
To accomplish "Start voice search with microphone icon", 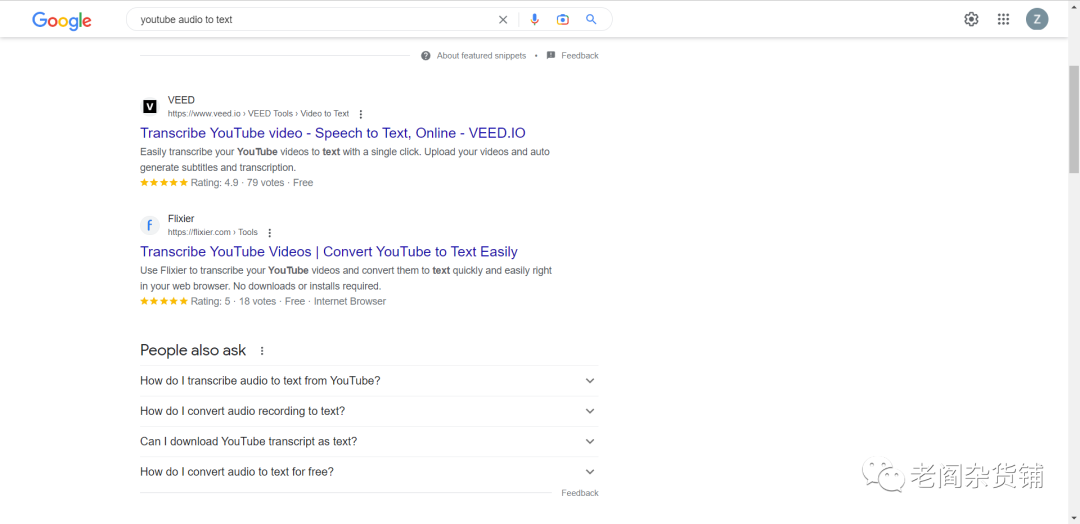I will 534,20.
